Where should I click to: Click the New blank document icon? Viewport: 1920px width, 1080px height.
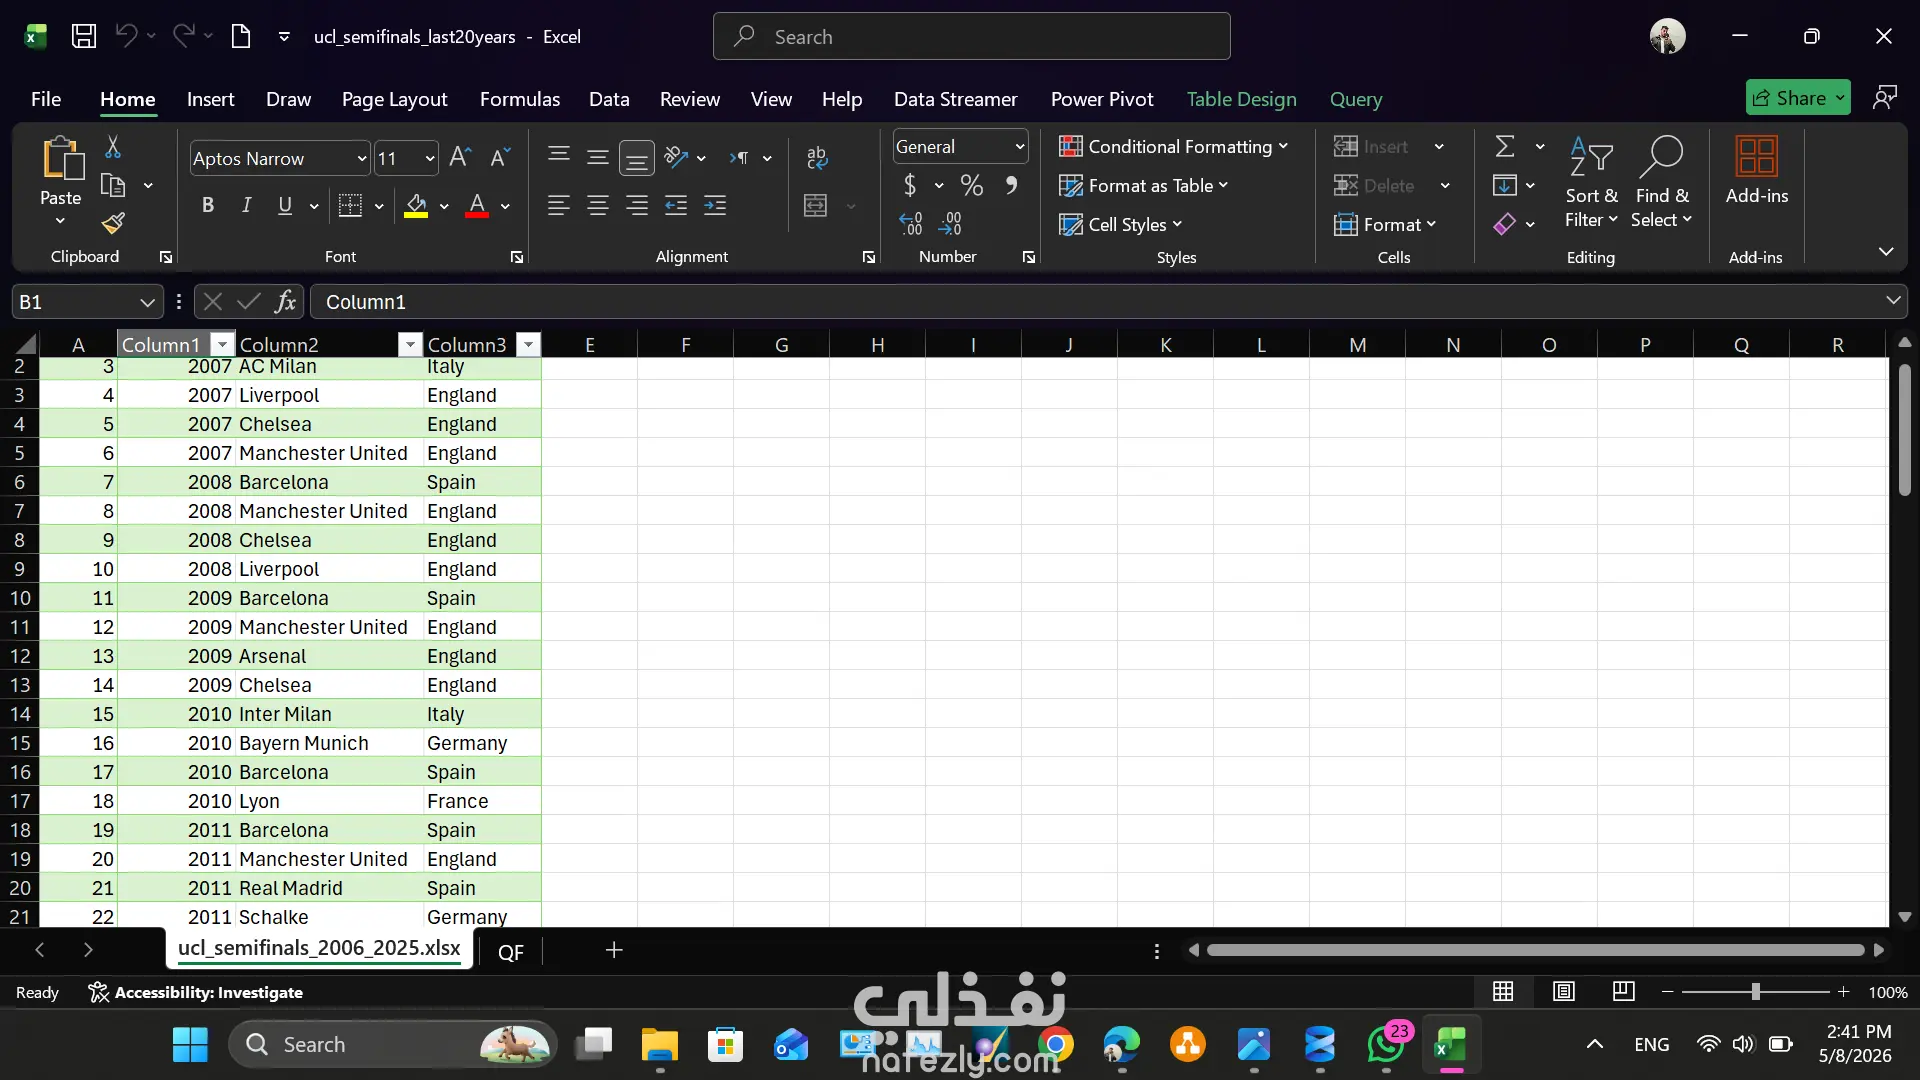point(240,37)
